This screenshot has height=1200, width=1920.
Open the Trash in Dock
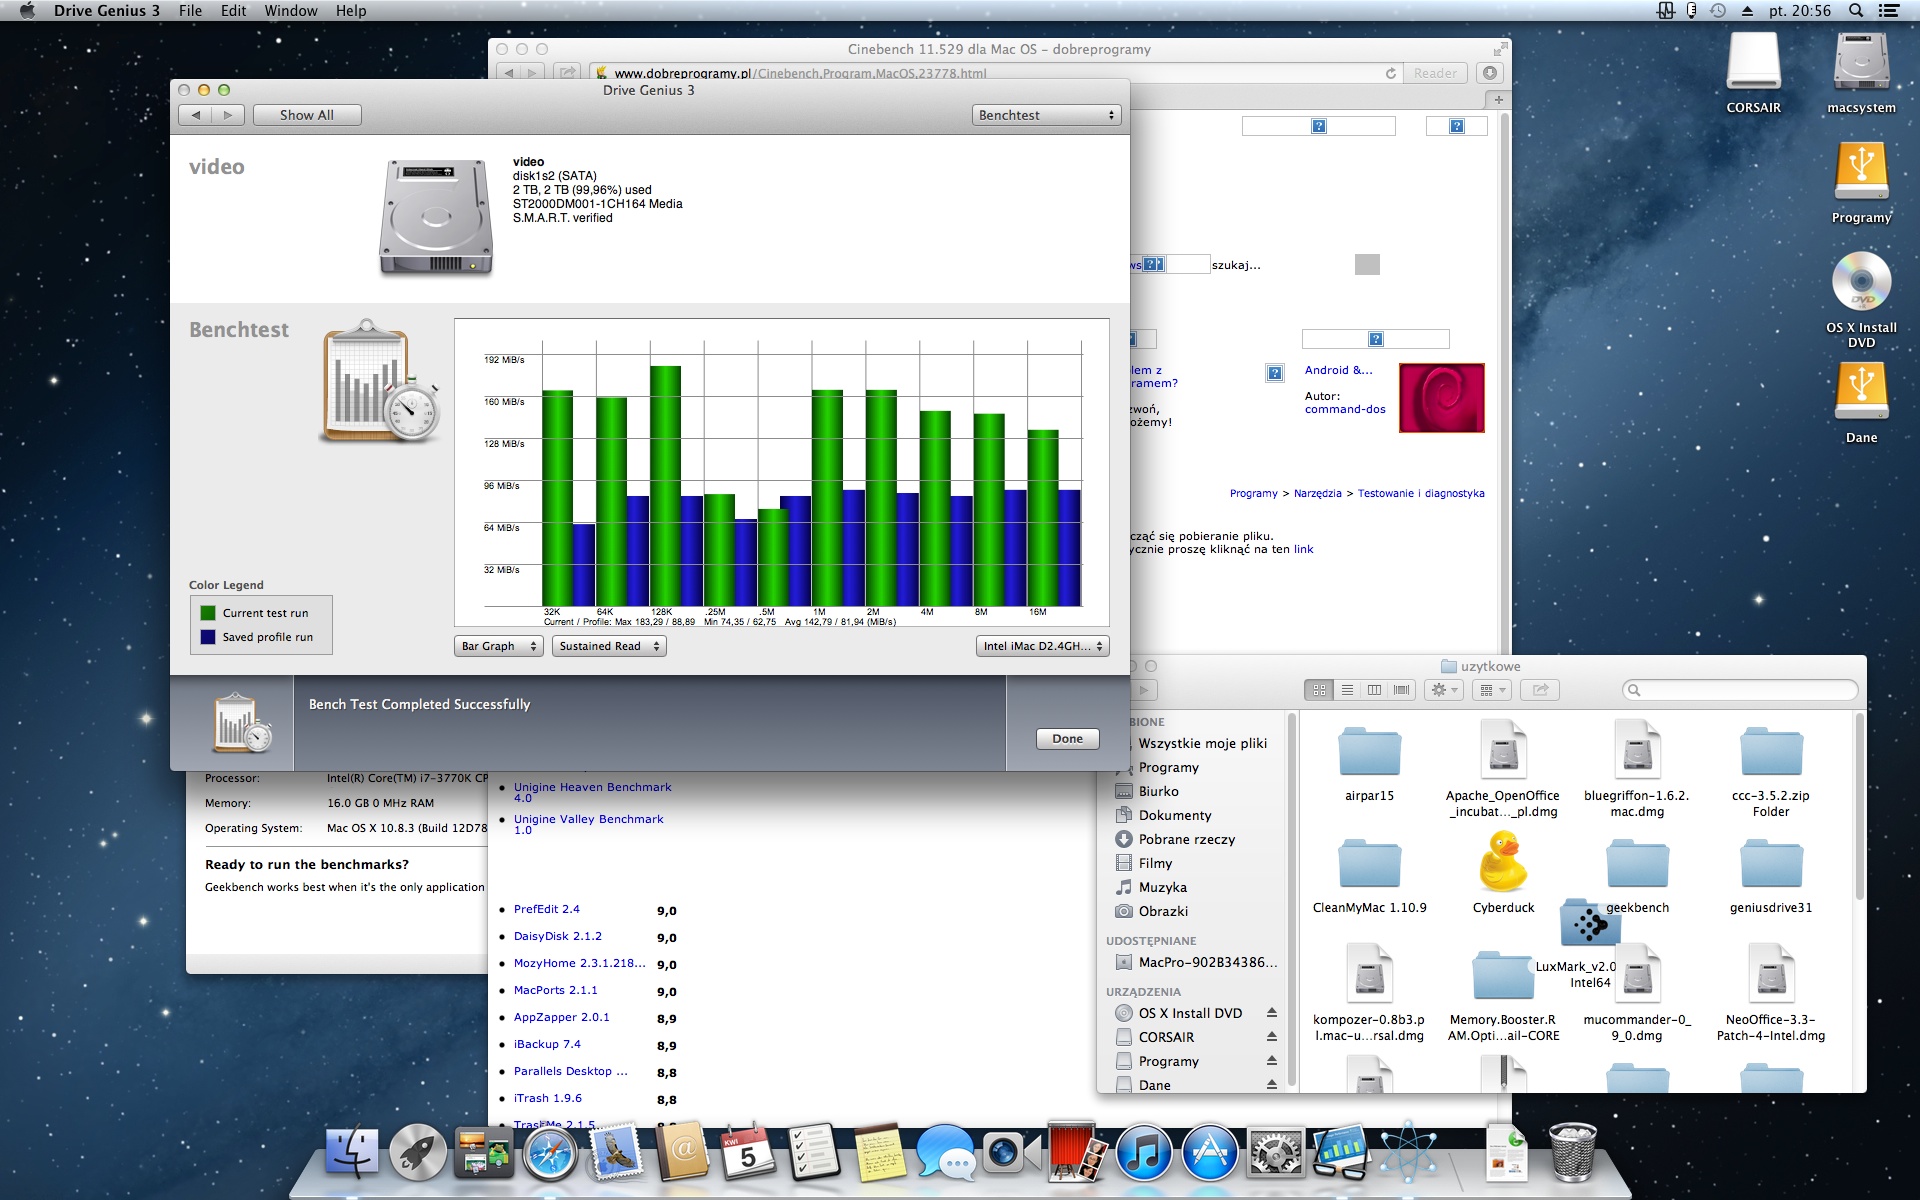pyautogui.click(x=1572, y=1153)
